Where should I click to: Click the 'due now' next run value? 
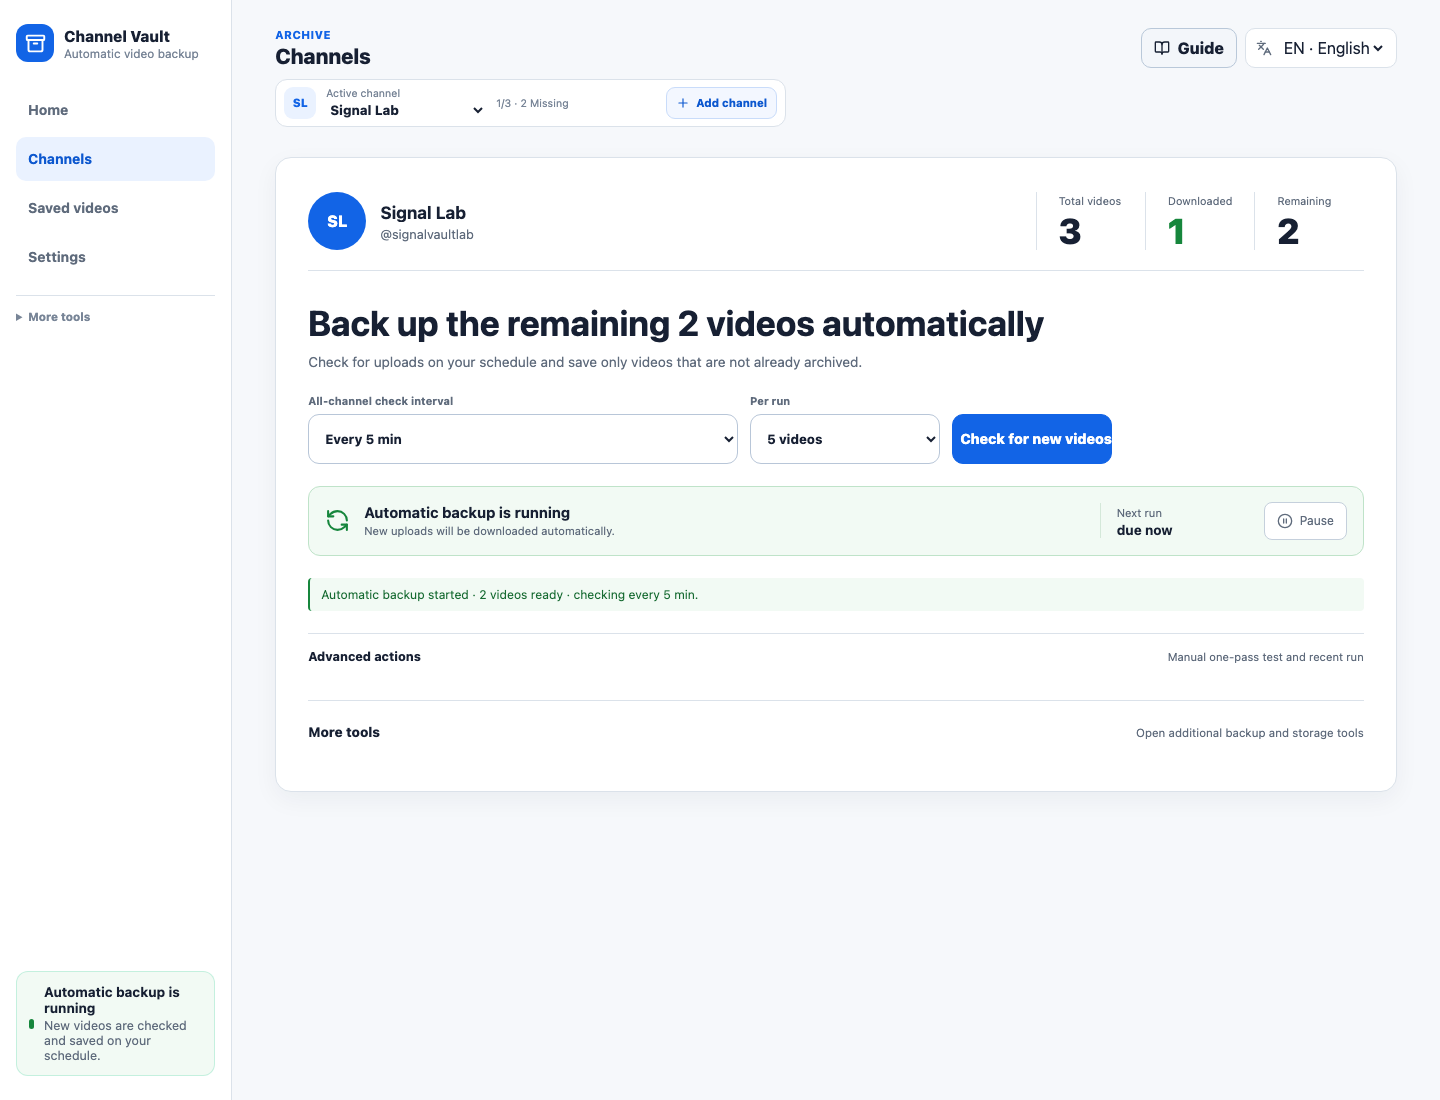1144,531
